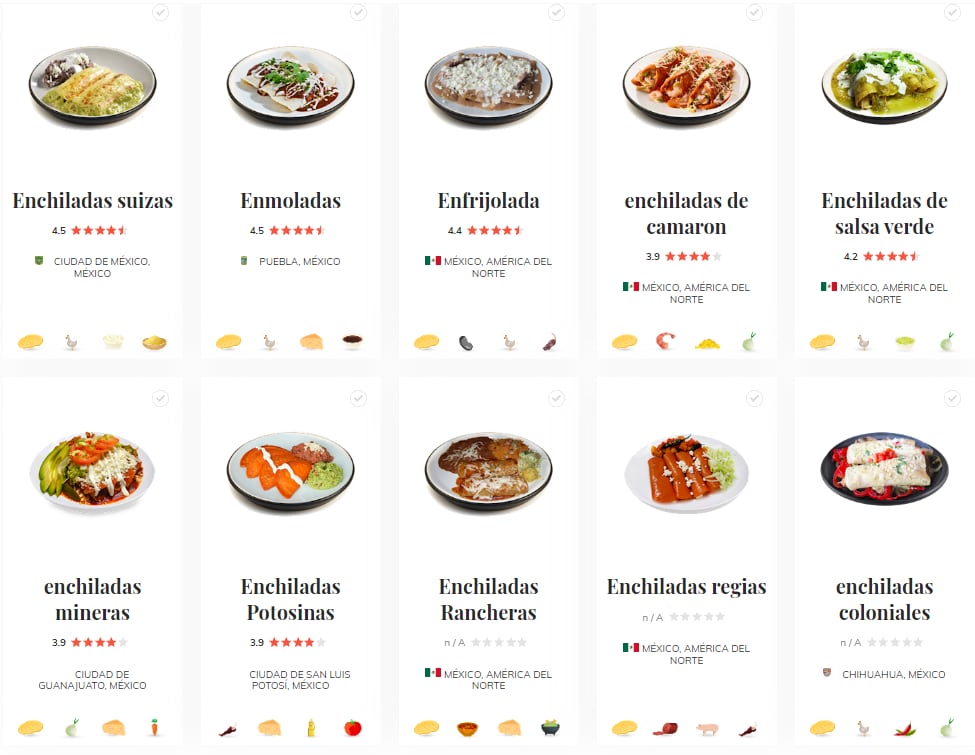Open the Enchiladas regias recipe link
This screenshot has height=755, width=975.
click(x=685, y=587)
